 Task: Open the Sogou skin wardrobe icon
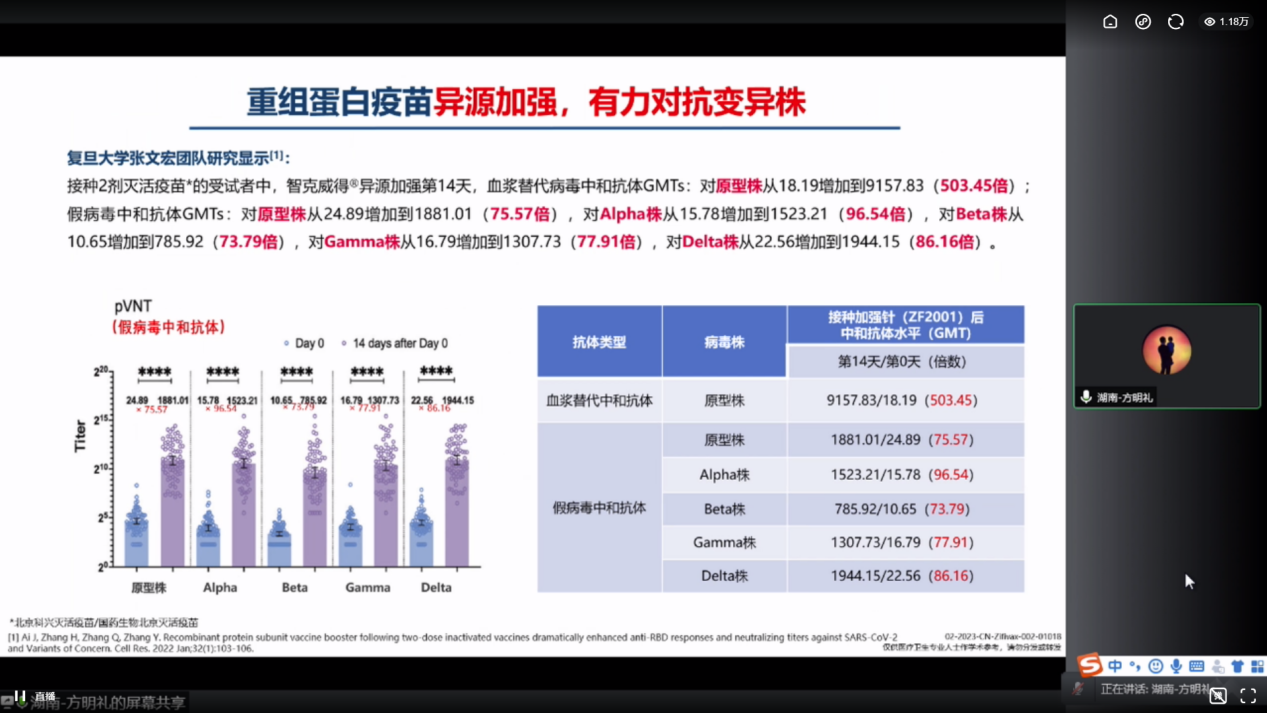pyautogui.click(x=1238, y=666)
